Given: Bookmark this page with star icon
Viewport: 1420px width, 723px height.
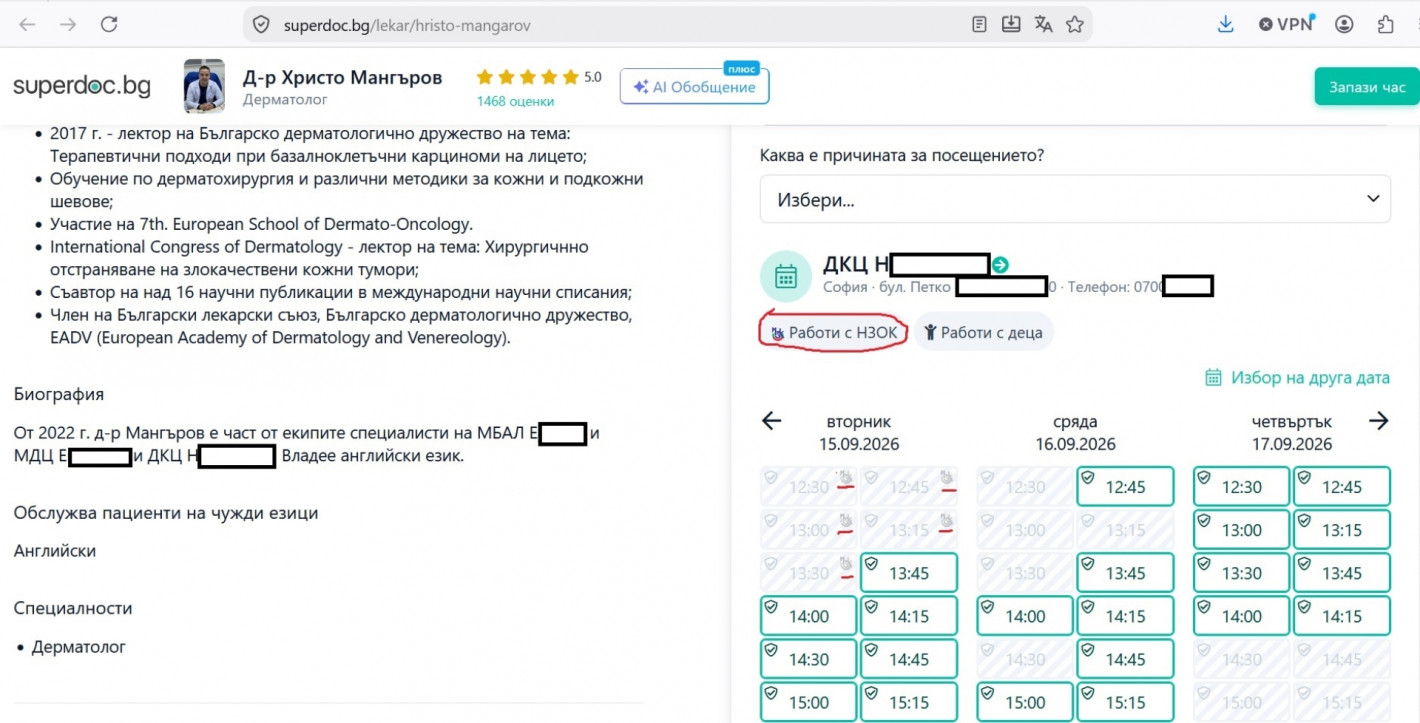Looking at the screenshot, I should [1075, 24].
